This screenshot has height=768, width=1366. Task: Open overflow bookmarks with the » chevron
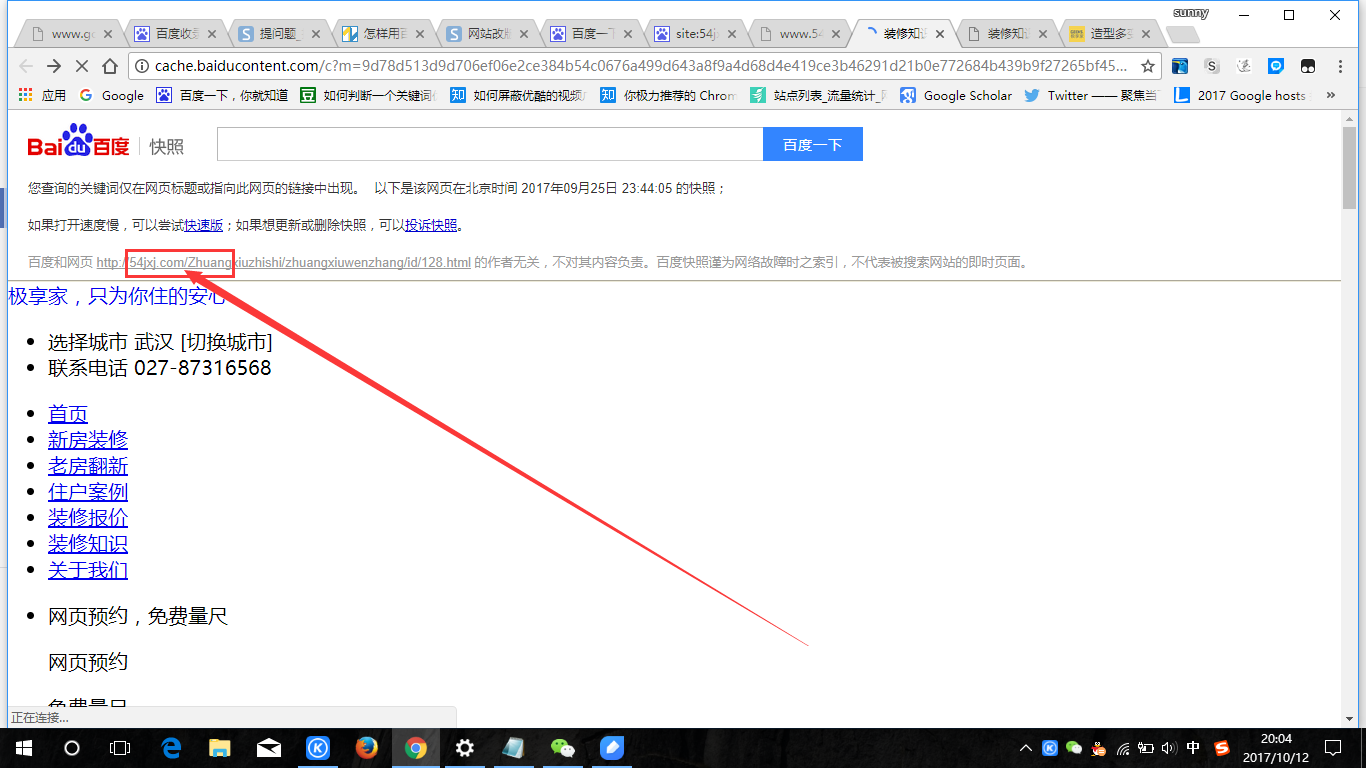(1330, 95)
